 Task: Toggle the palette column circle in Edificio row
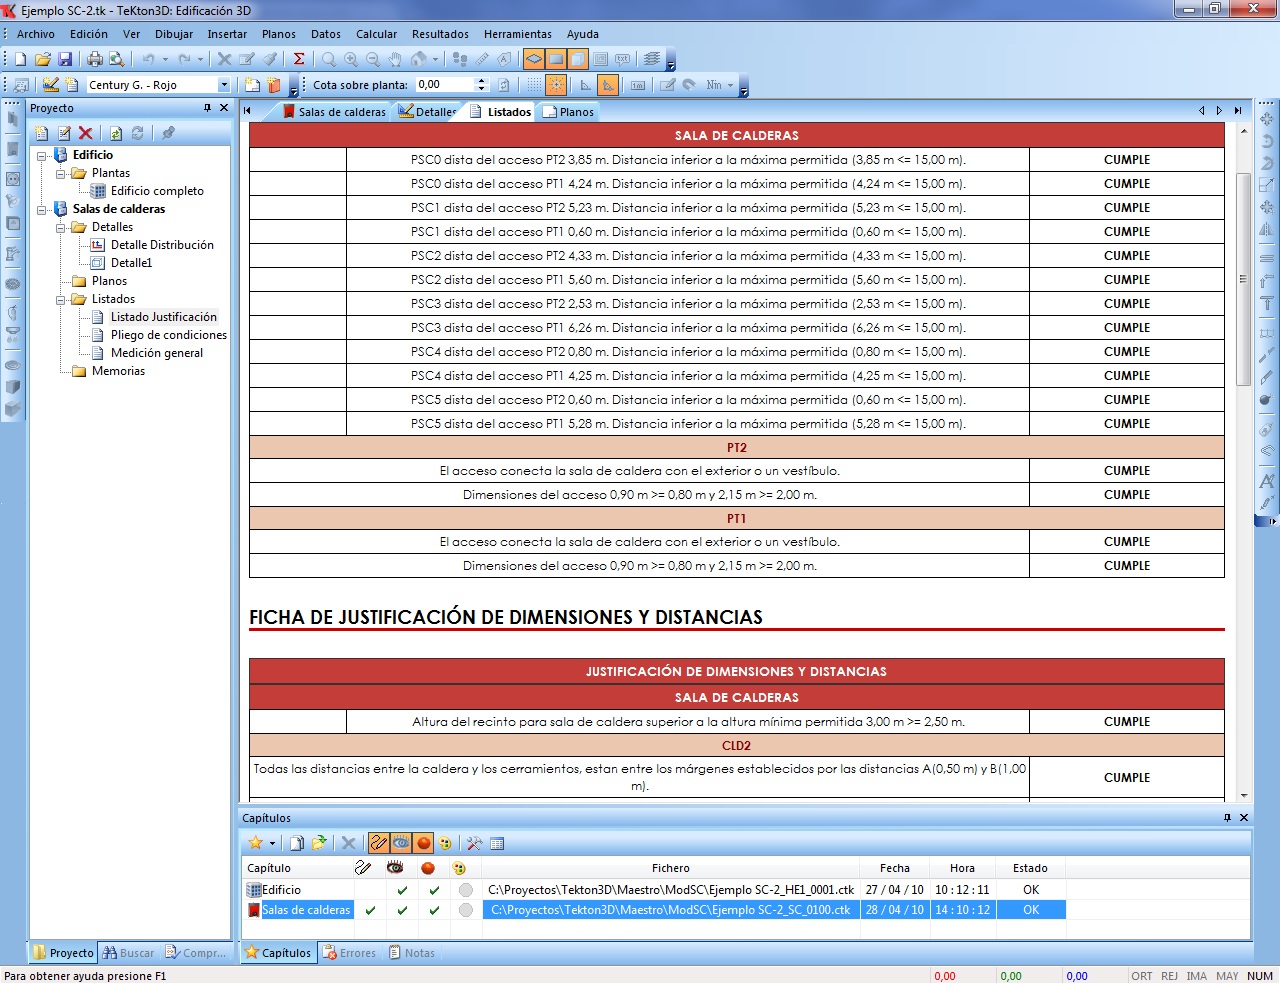[465, 890]
